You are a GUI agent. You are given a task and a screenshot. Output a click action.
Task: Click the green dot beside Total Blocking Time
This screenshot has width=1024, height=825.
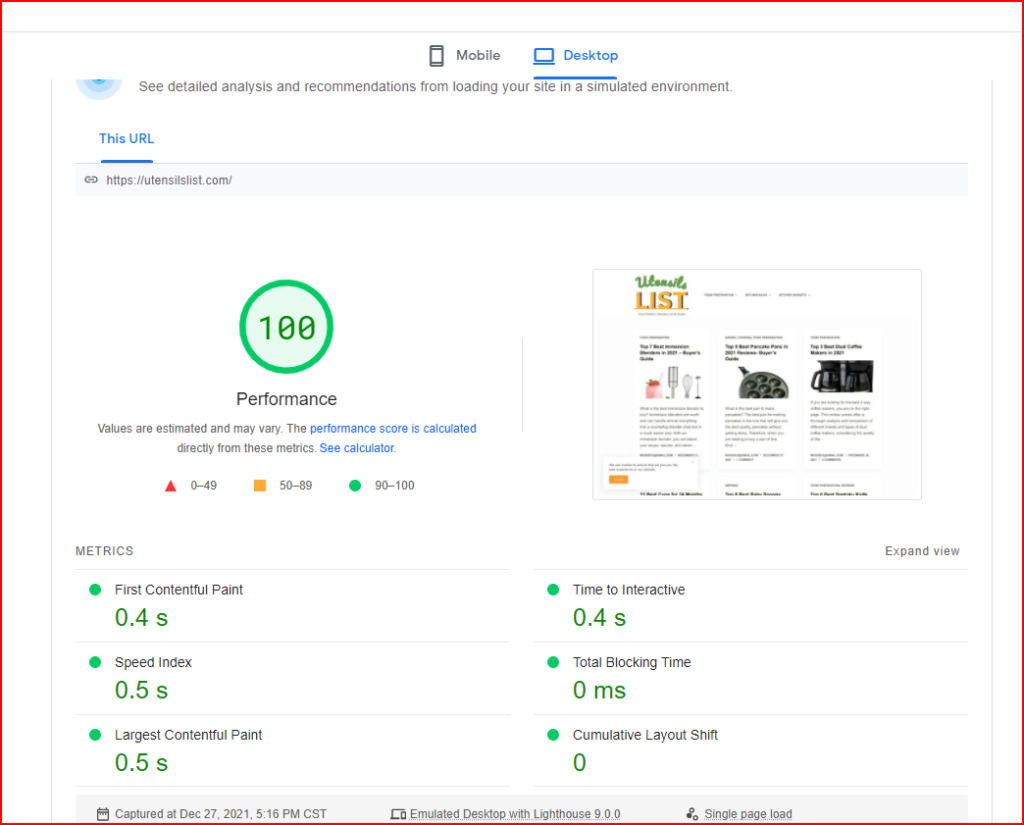click(553, 662)
